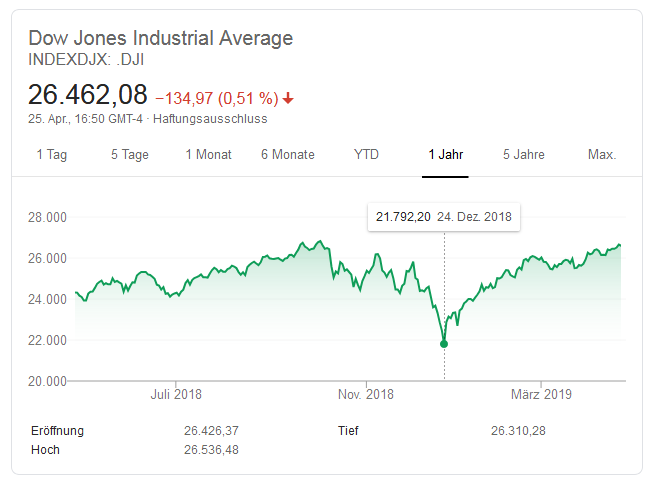This screenshot has height=487, width=655.
Task: Click the März 2019 axis label
Action: click(541, 394)
